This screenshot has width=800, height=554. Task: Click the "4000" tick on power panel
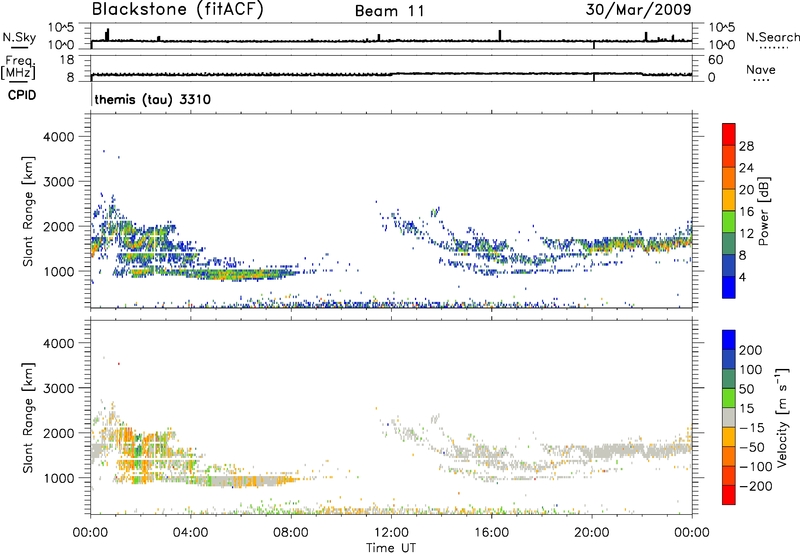(x=59, y=137)
